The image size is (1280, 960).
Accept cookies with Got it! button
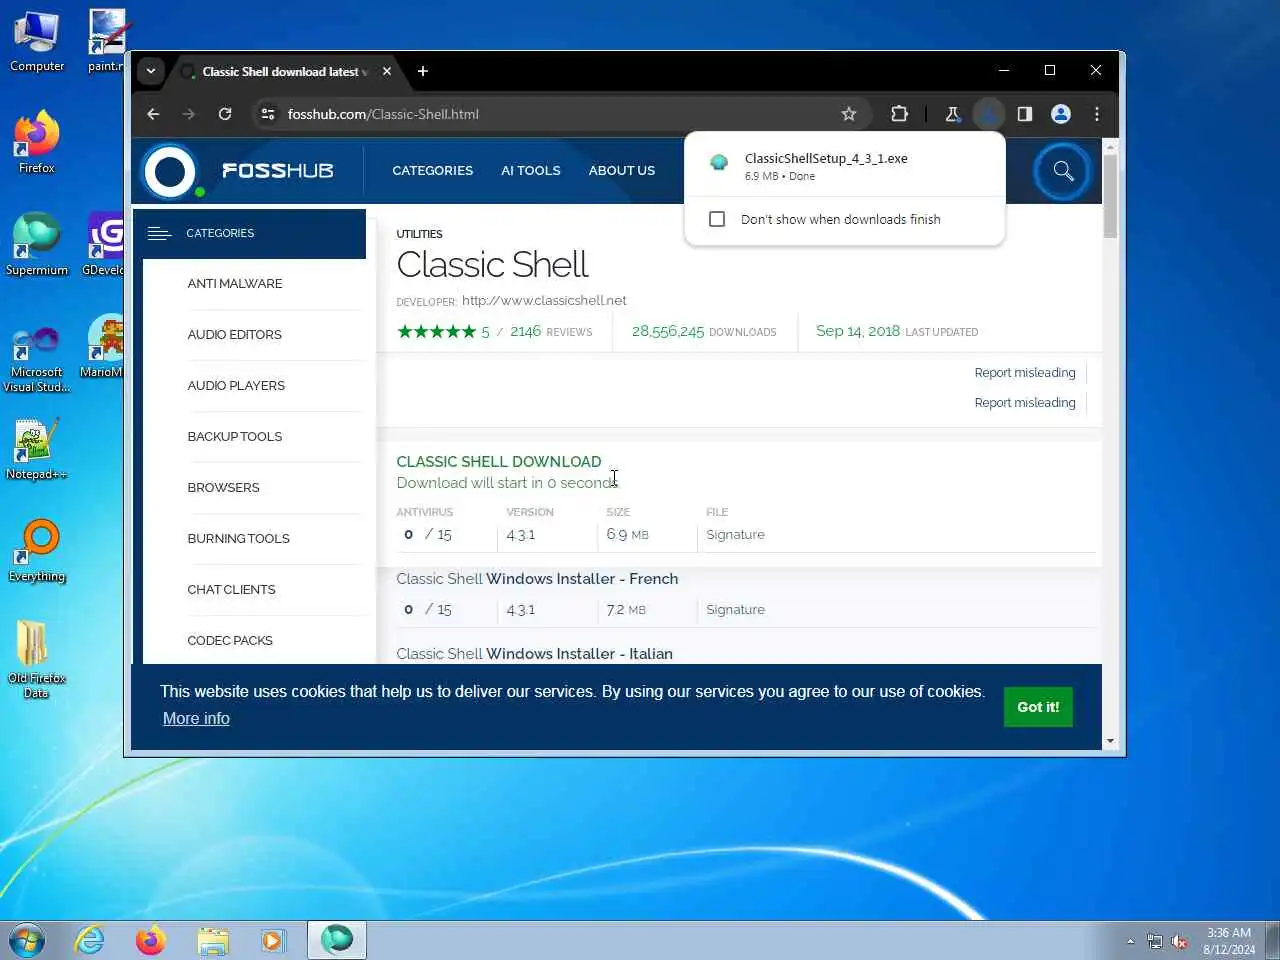(x=1038, y=707)
